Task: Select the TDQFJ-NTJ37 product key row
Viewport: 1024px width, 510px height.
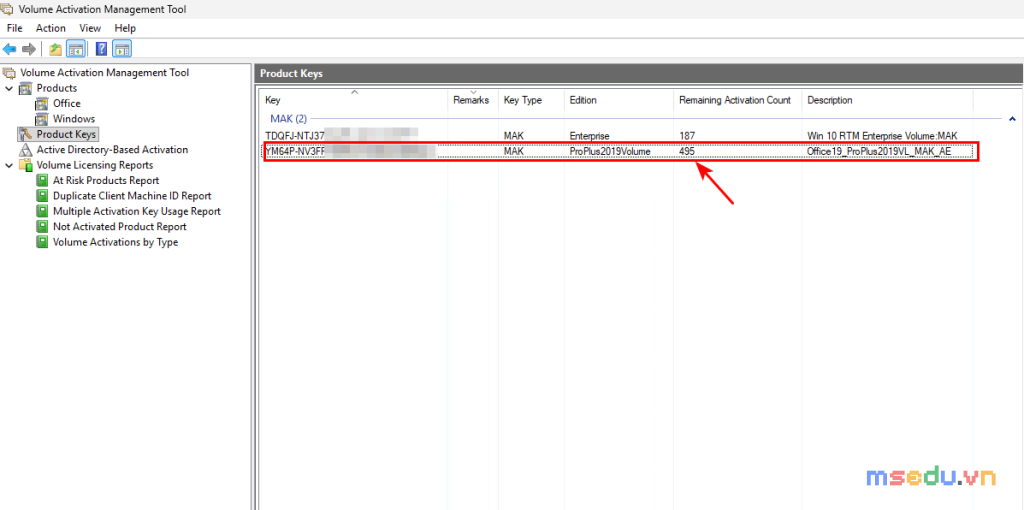Action: pyautogui.click(x=619, y=136)
